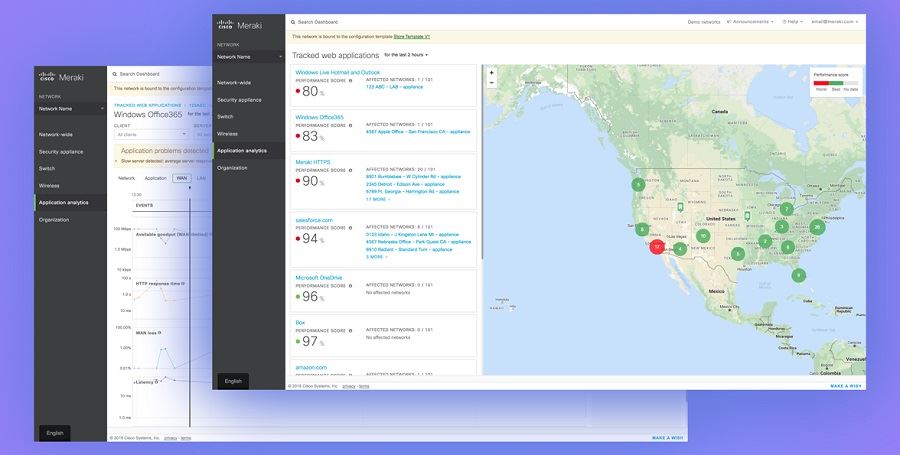Switch to the Network tab in back window

126,178
